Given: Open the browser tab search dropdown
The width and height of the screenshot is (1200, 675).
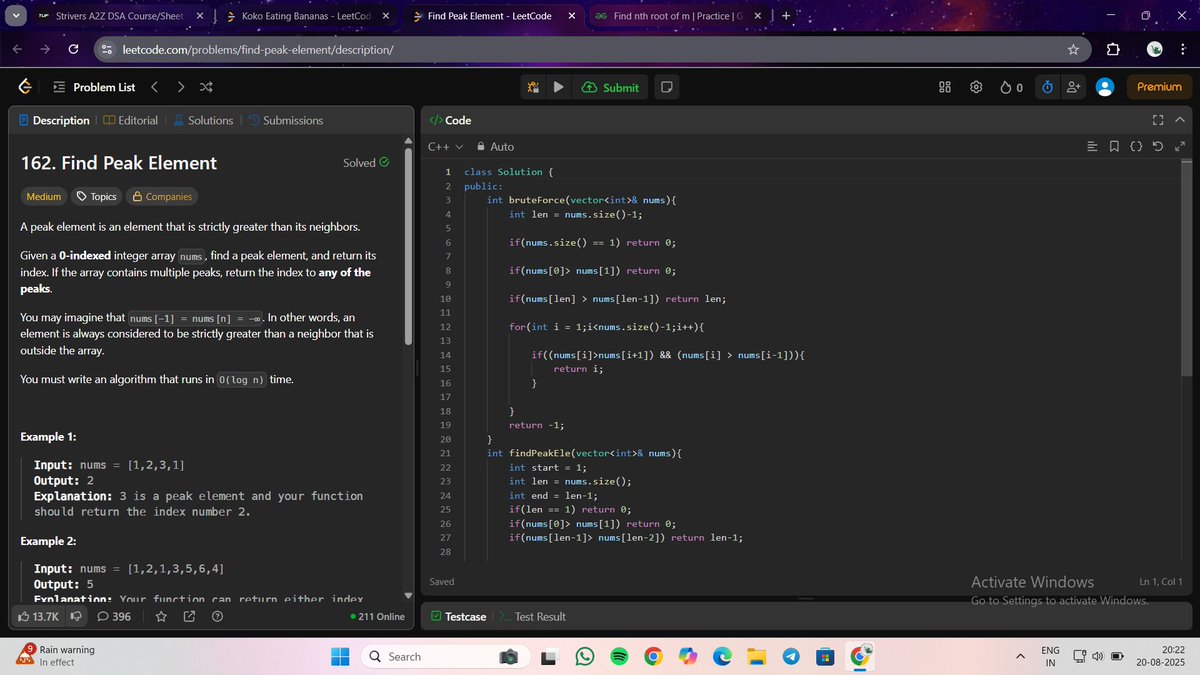Looking at the screenshot, I should [15, 16].
